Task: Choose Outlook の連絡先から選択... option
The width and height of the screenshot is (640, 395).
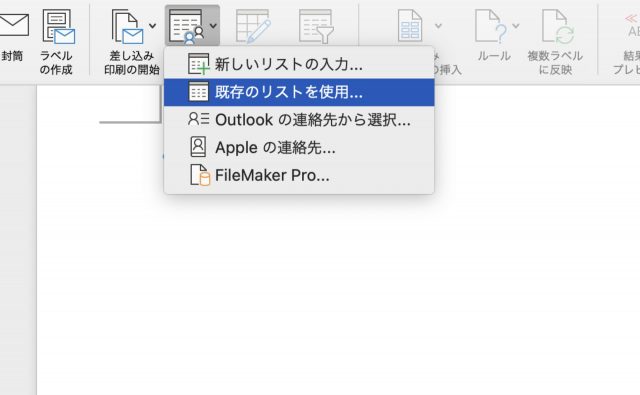Action: 299,120
